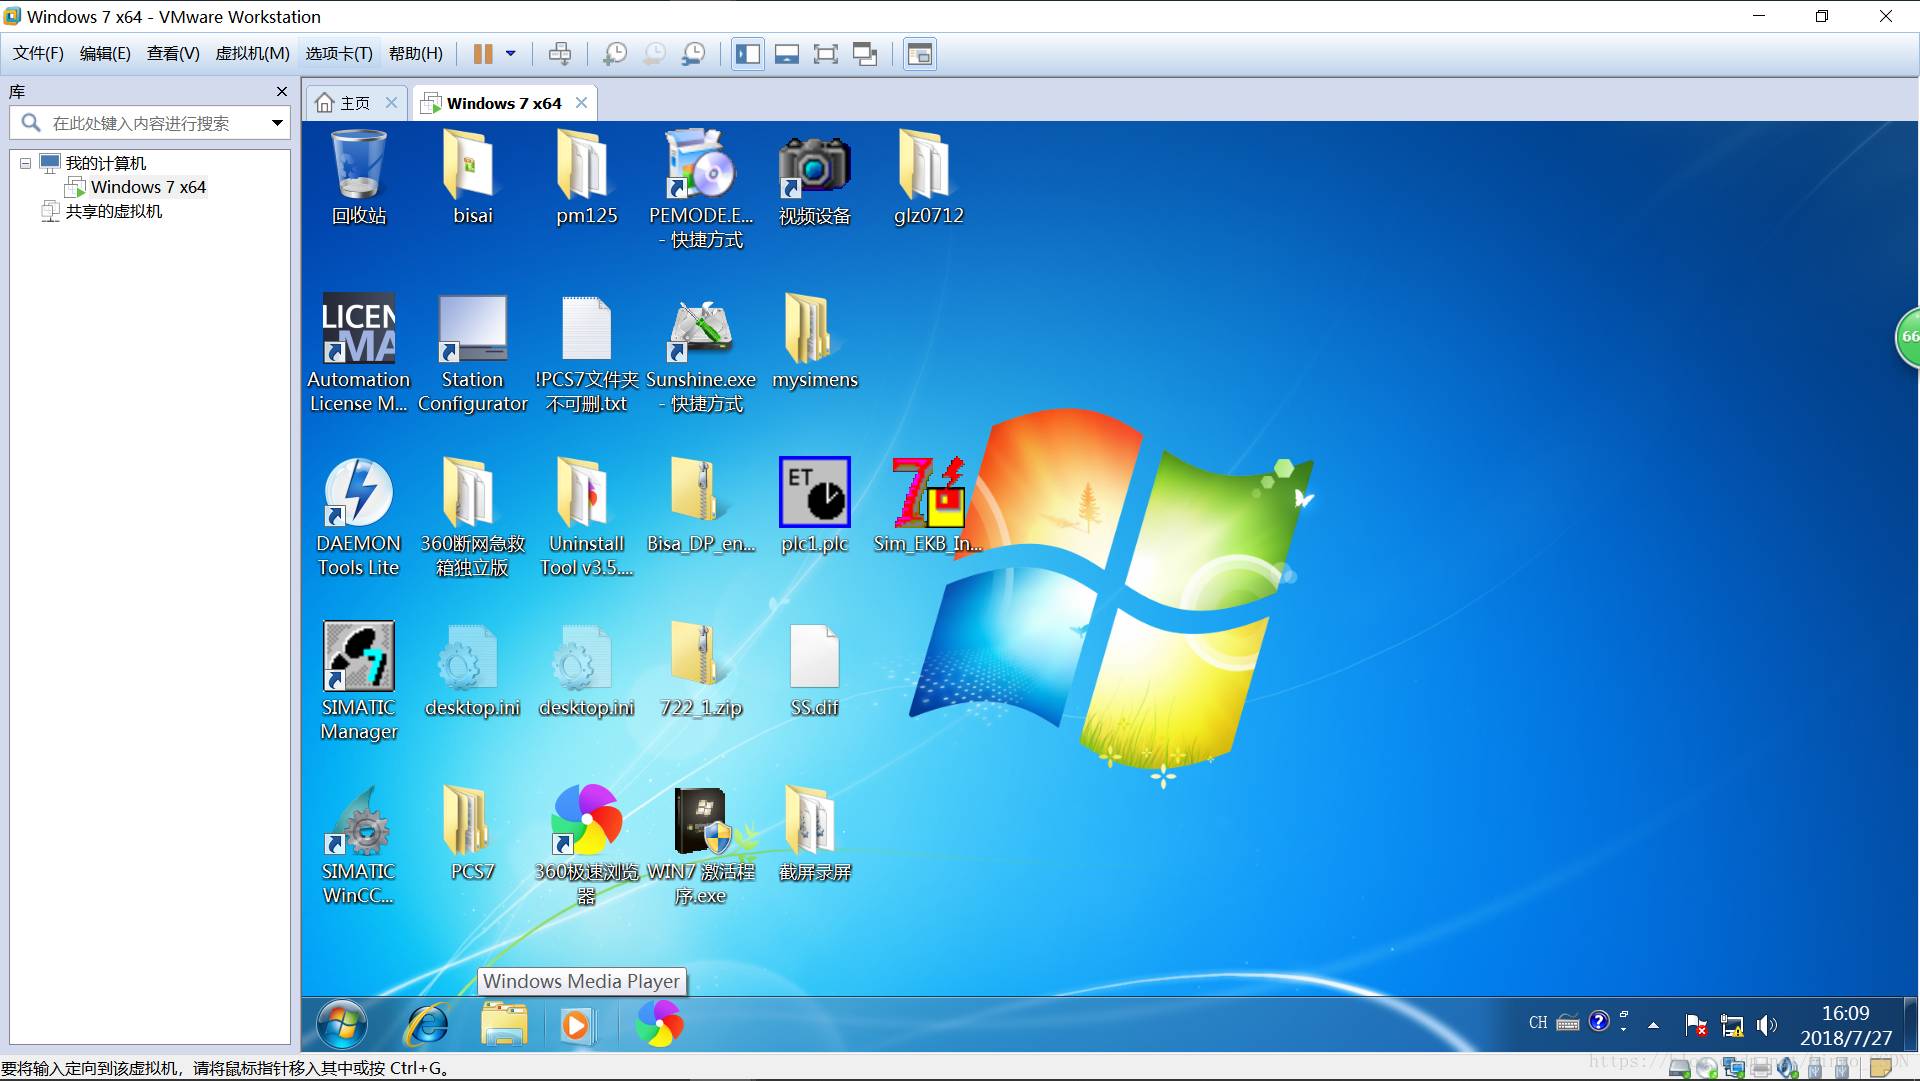The width and height of the screenshot is (1920, 1081).
Task: Open the 查看(V) menu
Action: (173, 53)
